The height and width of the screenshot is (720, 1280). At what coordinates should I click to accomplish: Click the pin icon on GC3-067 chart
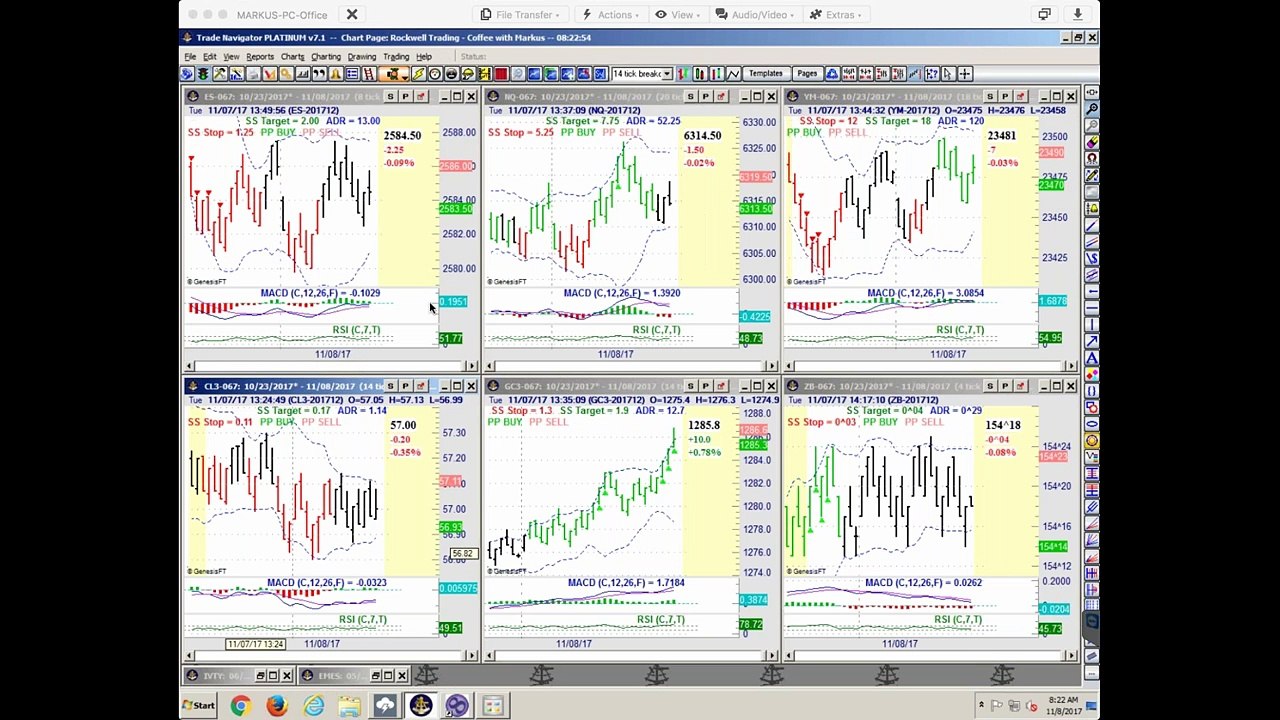[x=721, y=386]
